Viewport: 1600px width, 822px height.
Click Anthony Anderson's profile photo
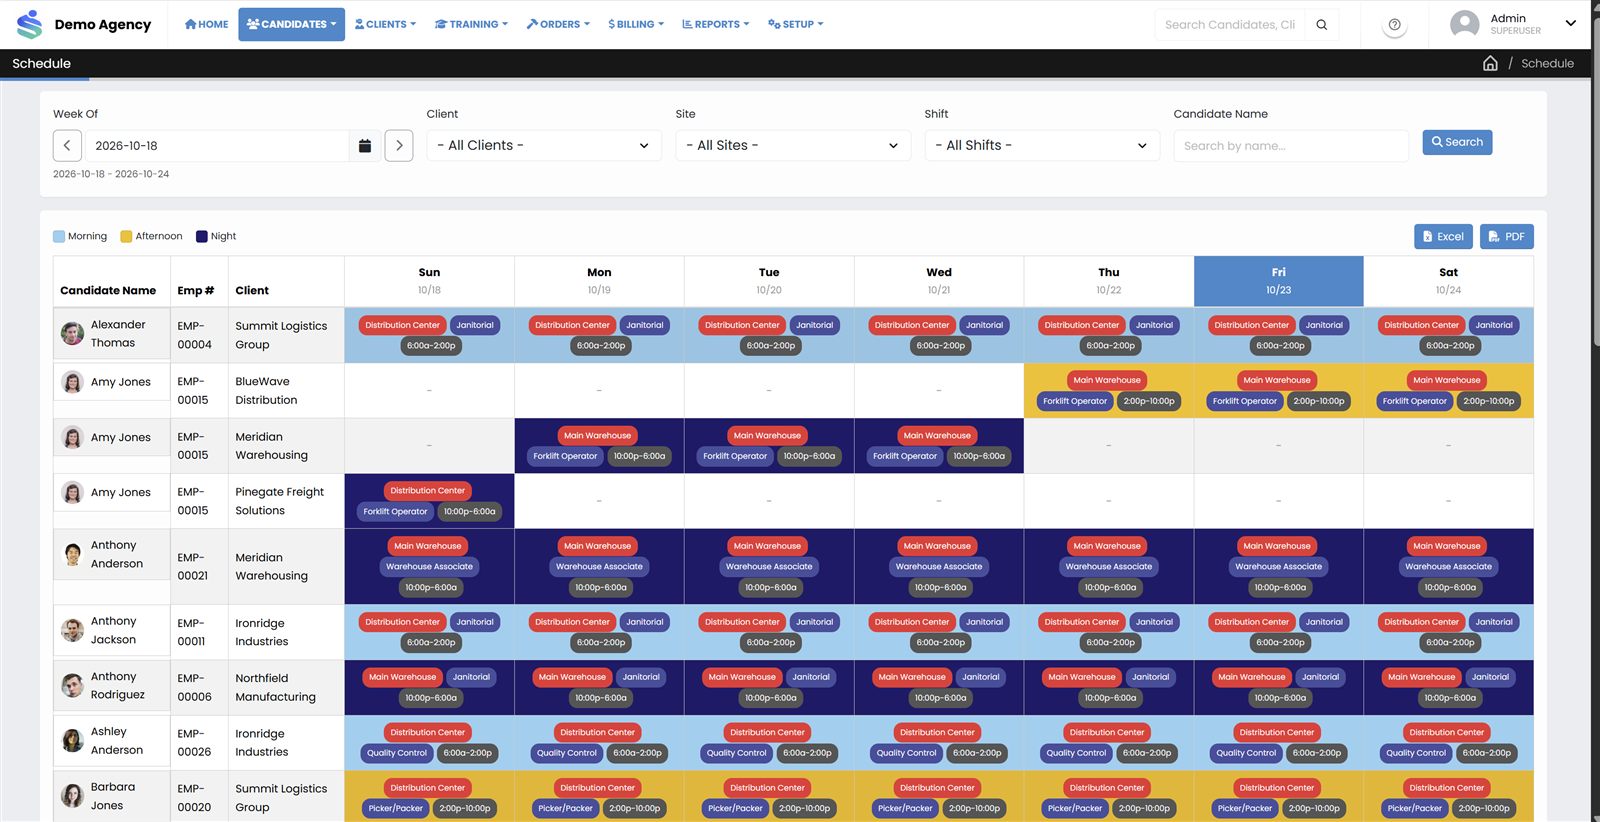(72, 555)
